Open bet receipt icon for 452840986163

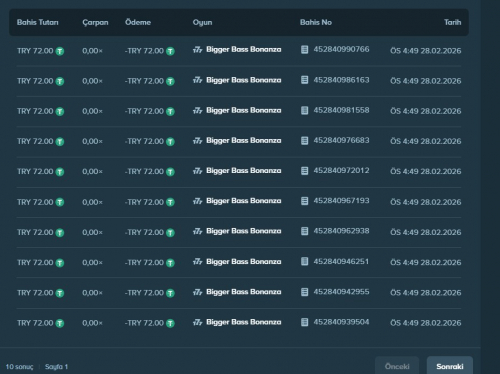304,80
